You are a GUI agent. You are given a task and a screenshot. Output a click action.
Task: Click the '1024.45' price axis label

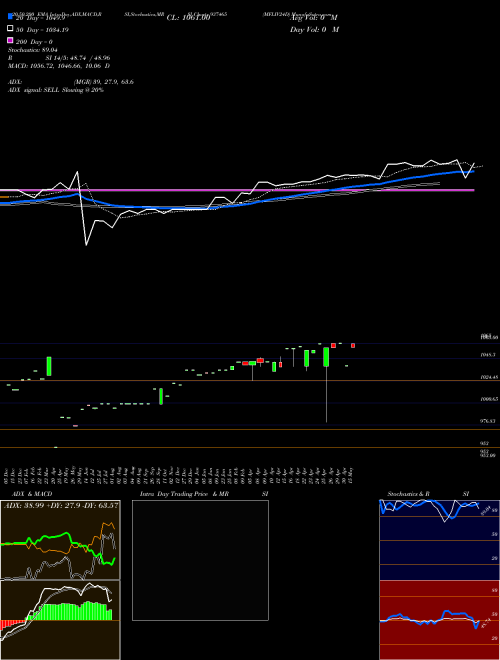click(489, 377)
